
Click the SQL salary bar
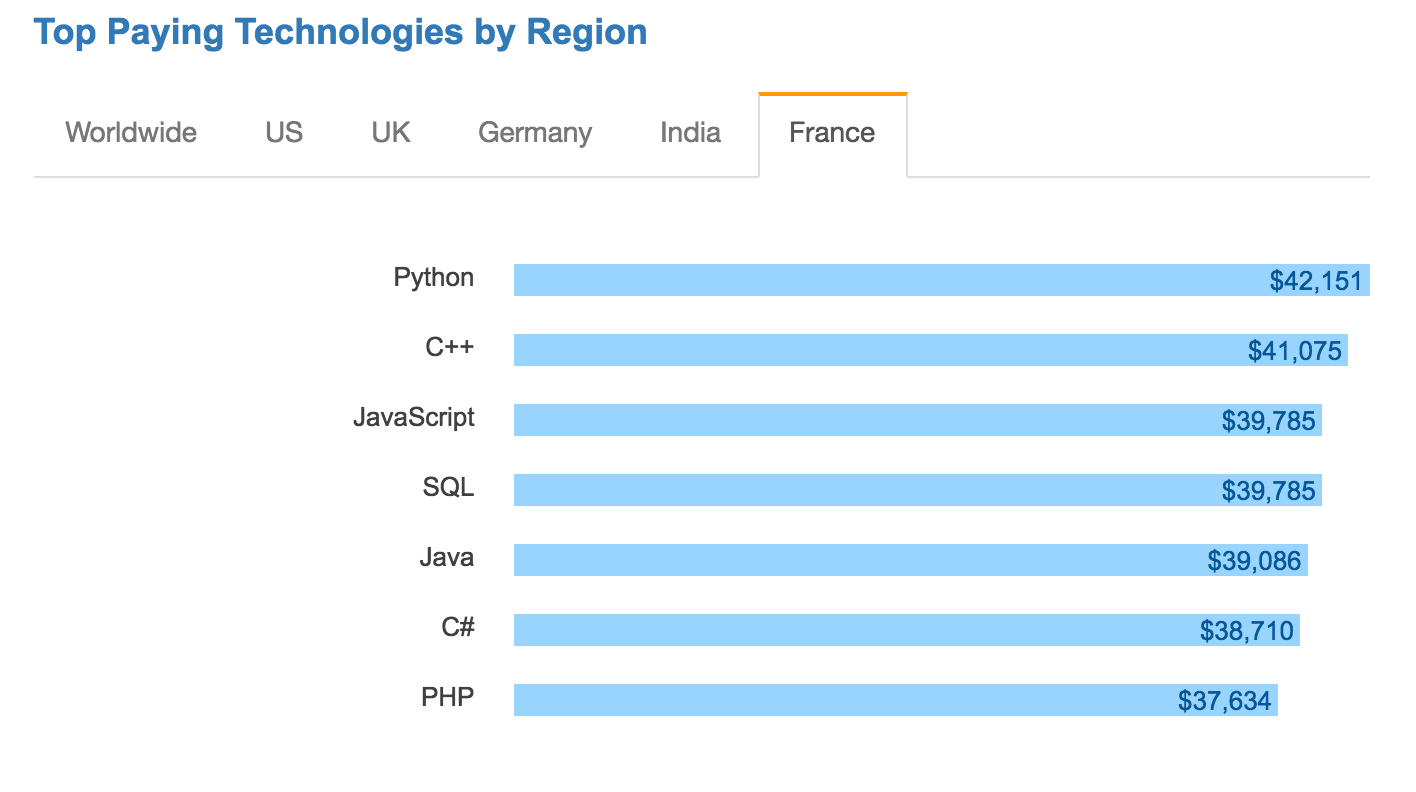[x=918, y=490]
